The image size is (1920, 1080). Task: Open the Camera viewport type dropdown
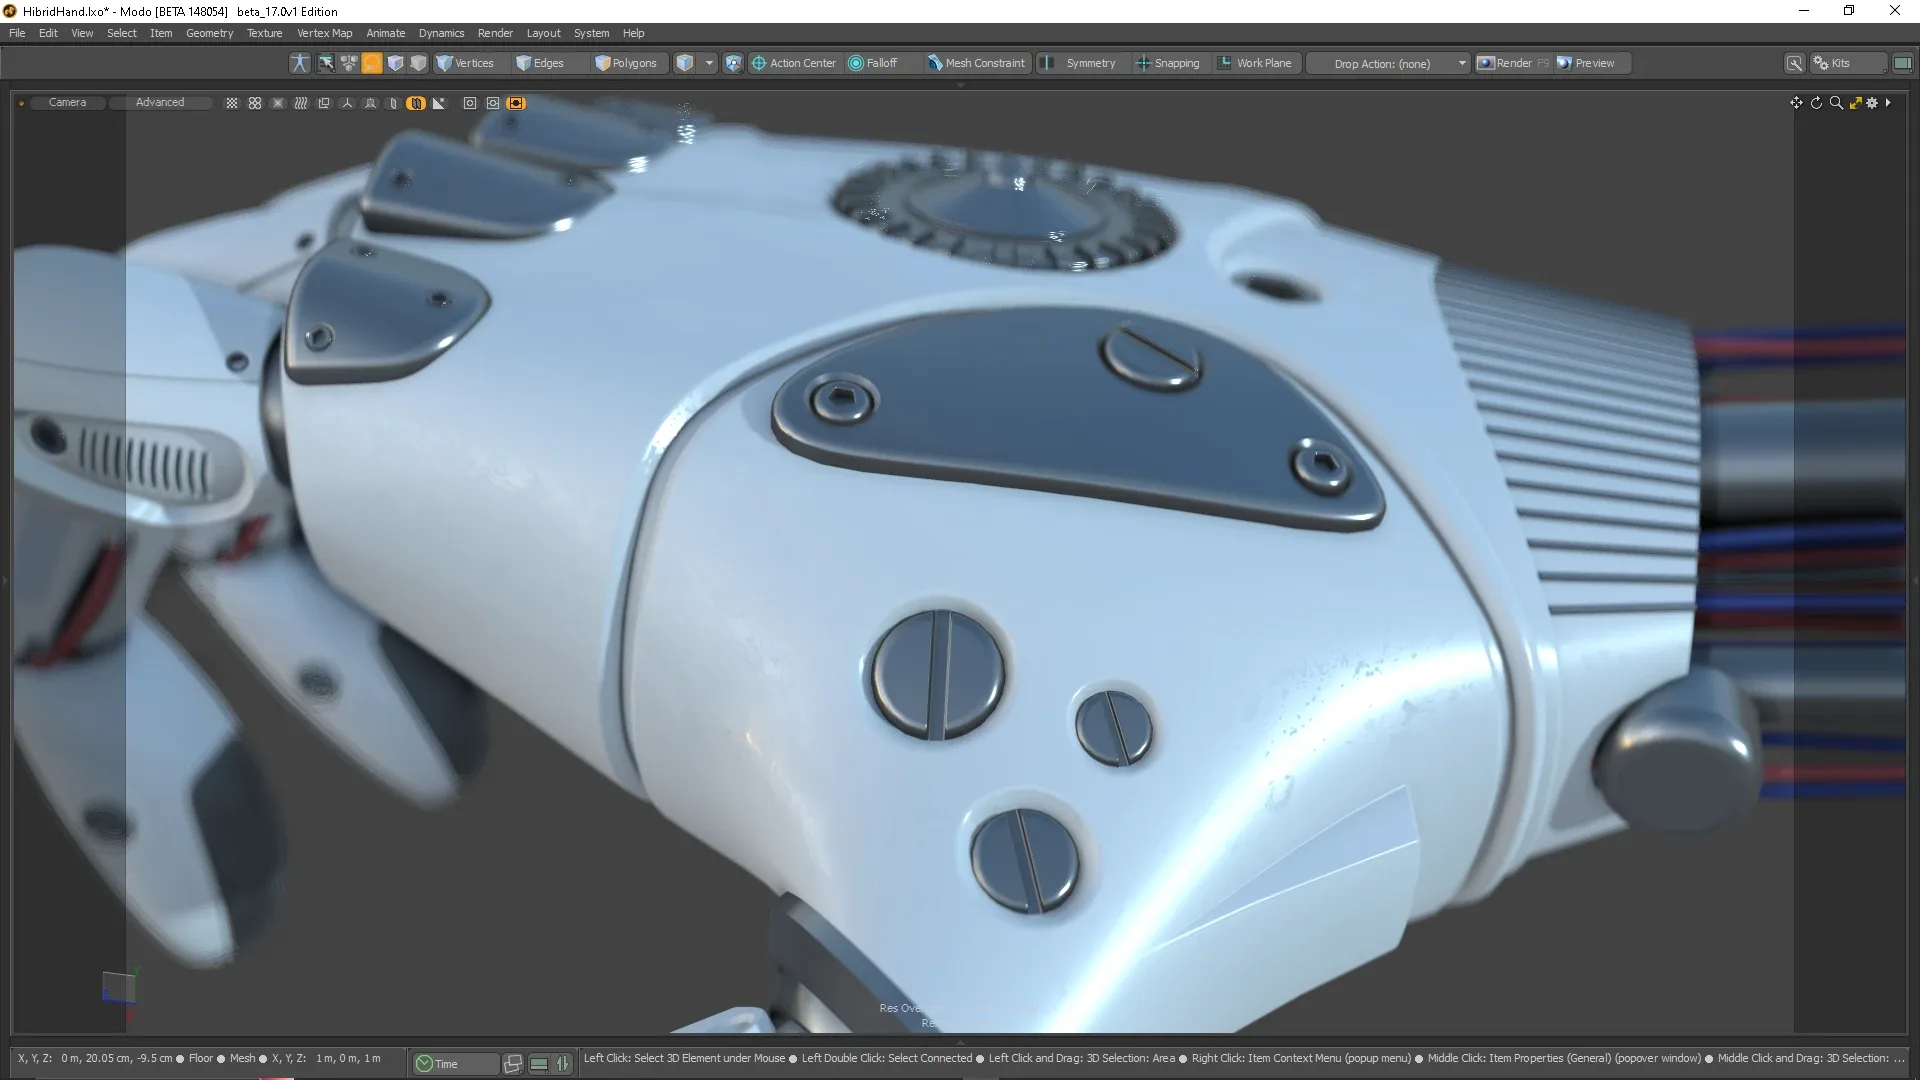coord(67,102)
